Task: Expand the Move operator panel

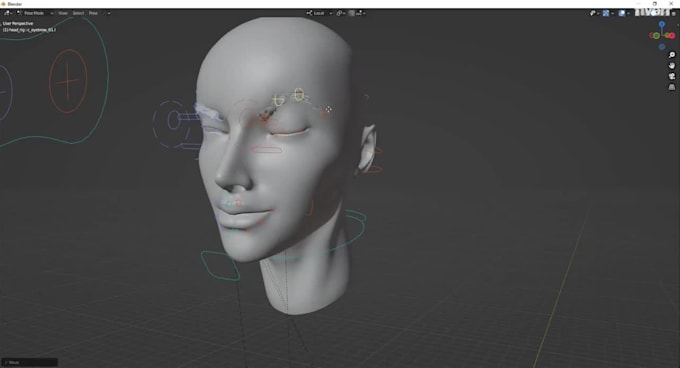Action: pos(29,362)
